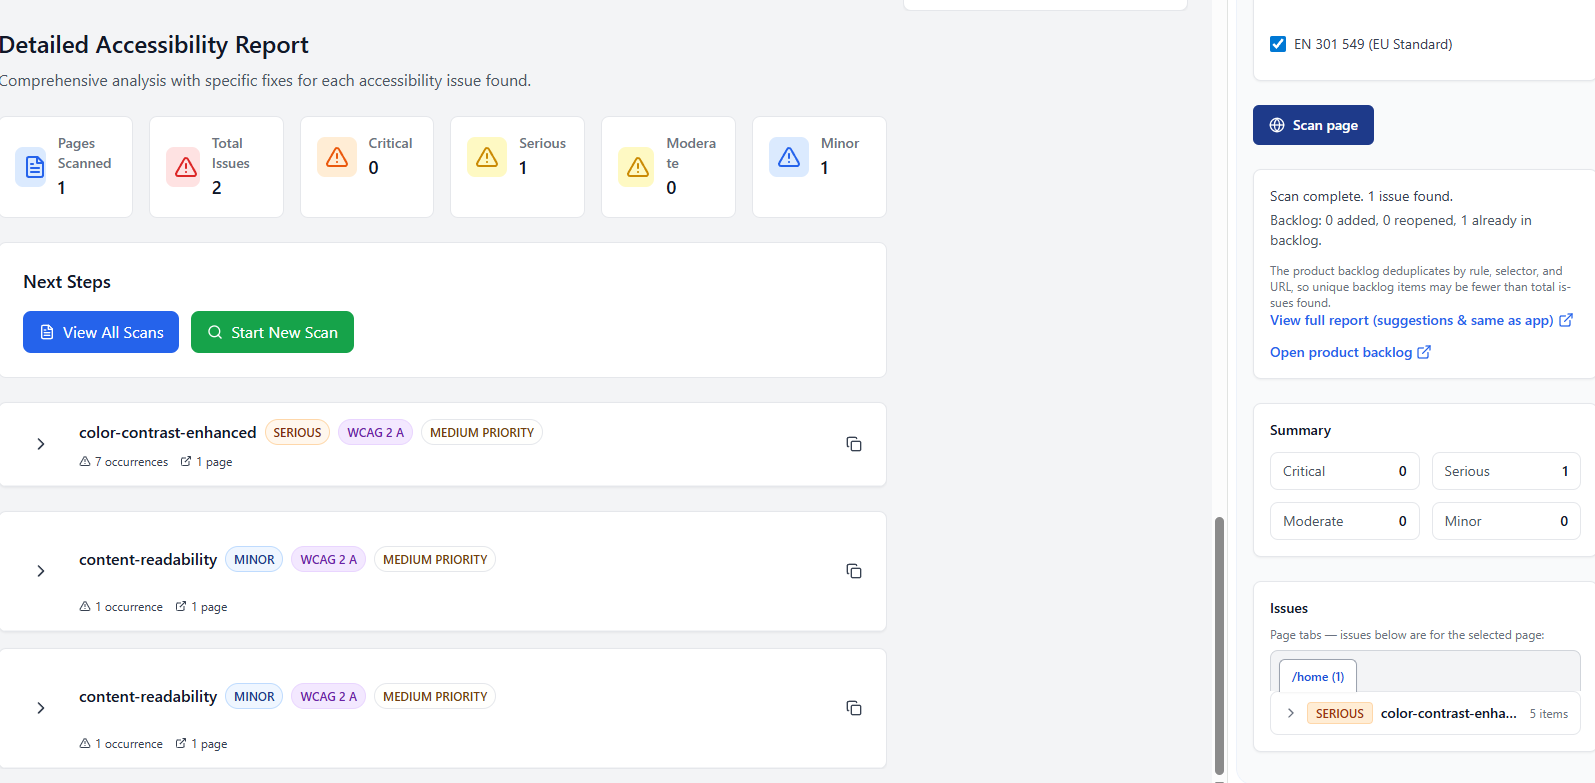Expand the color-contrast-enhanced issue row
The height and width of the screenshot is (783, 1595).
[41, 444]
